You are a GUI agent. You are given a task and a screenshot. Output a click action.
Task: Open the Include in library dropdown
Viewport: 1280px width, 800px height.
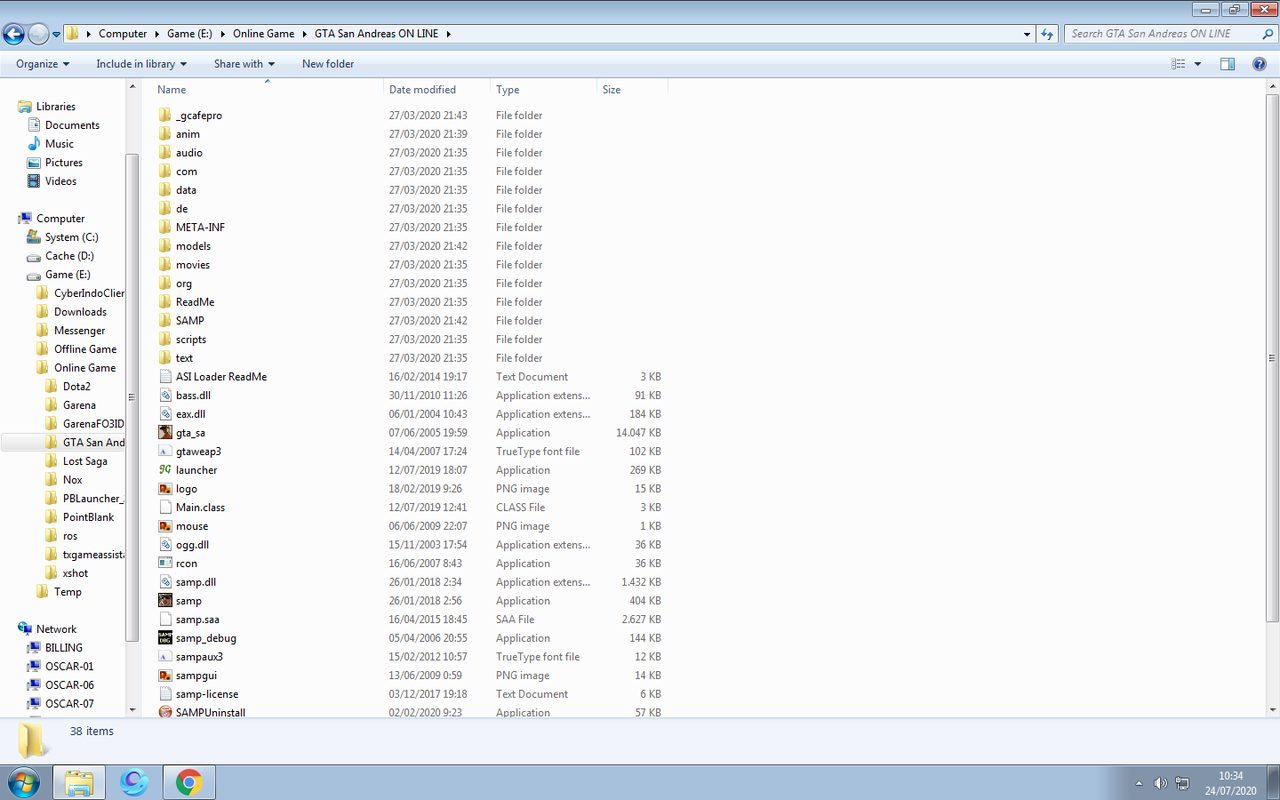[142, 64]
